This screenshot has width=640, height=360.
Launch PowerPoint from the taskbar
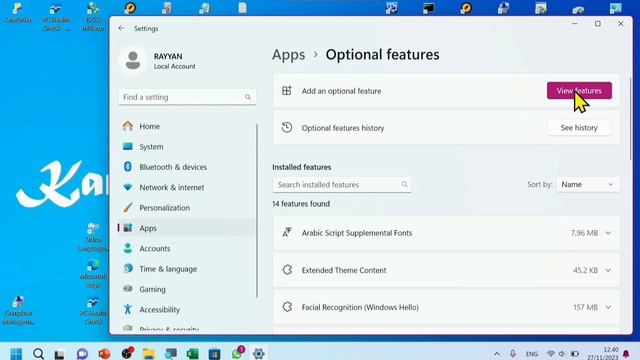(x=104, y=353)
